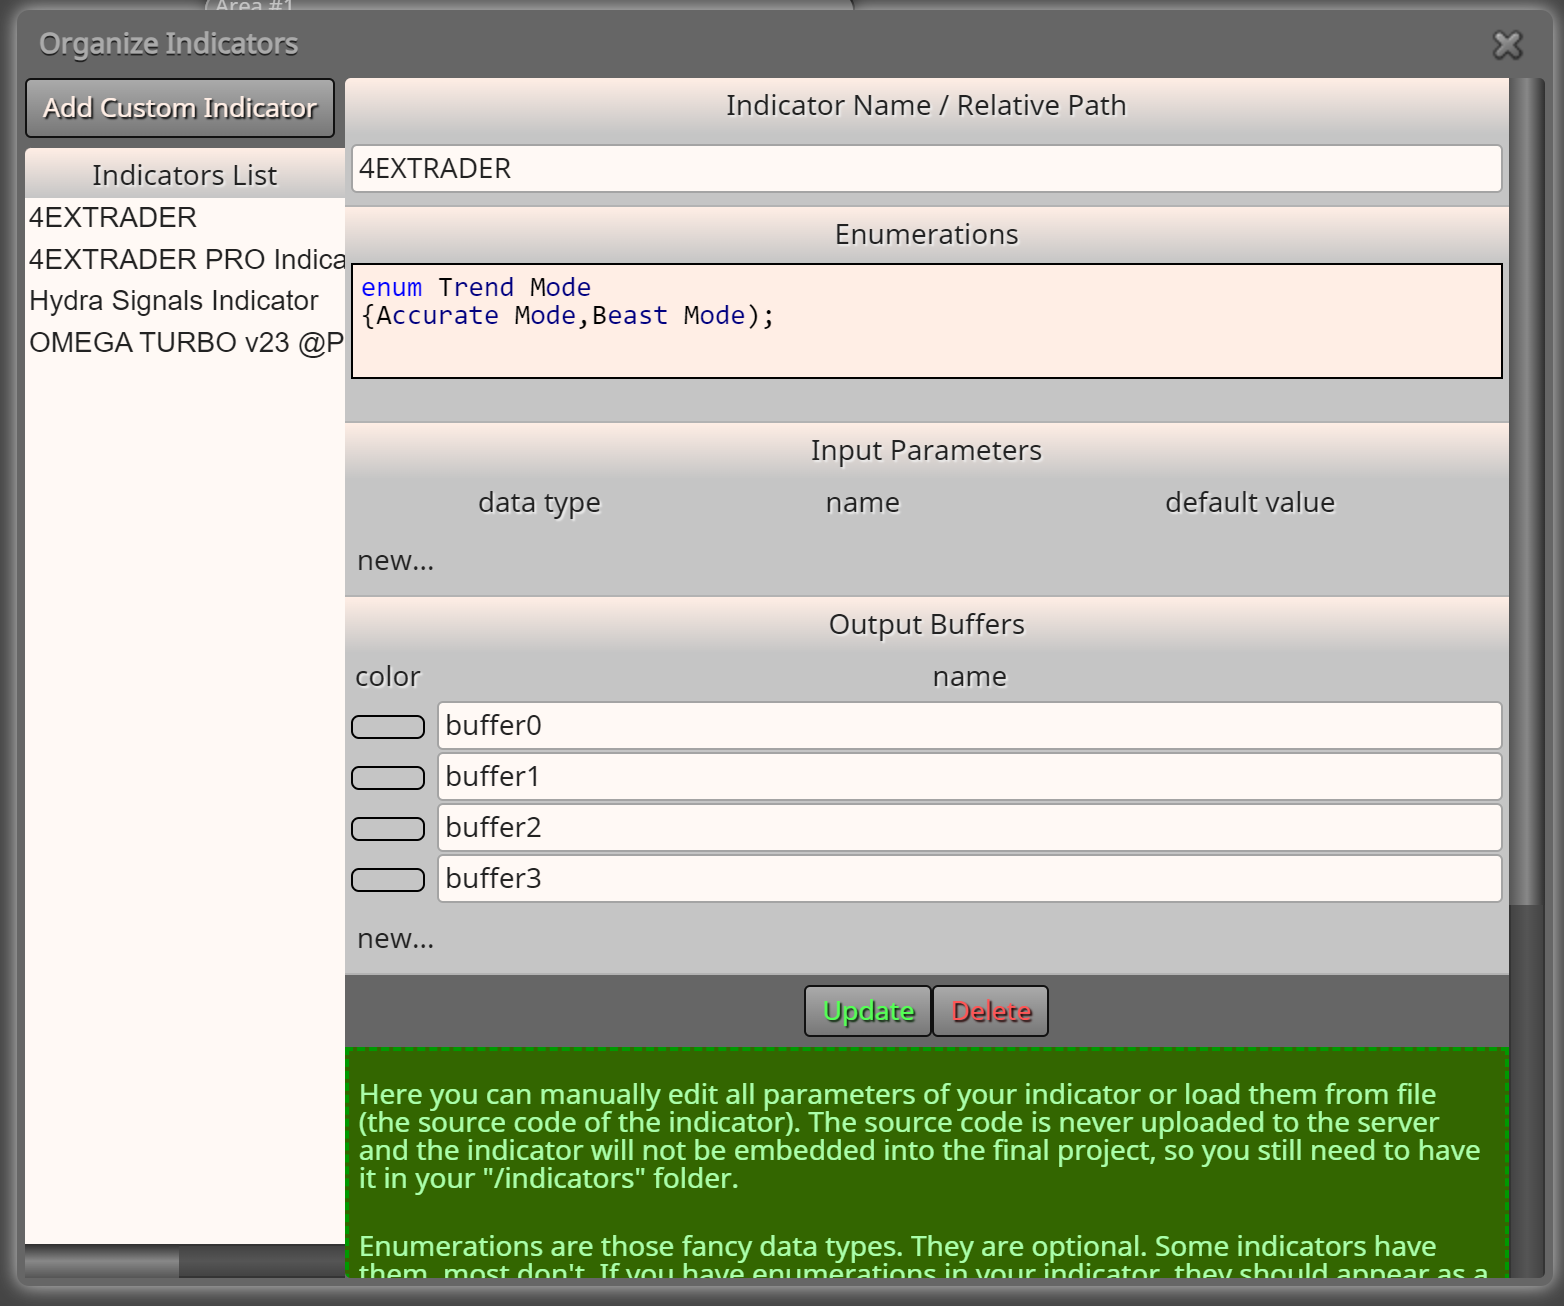Open color swatch for buffer2
The height and width of the screenshot is (1306, 1564).
[388, 829]
